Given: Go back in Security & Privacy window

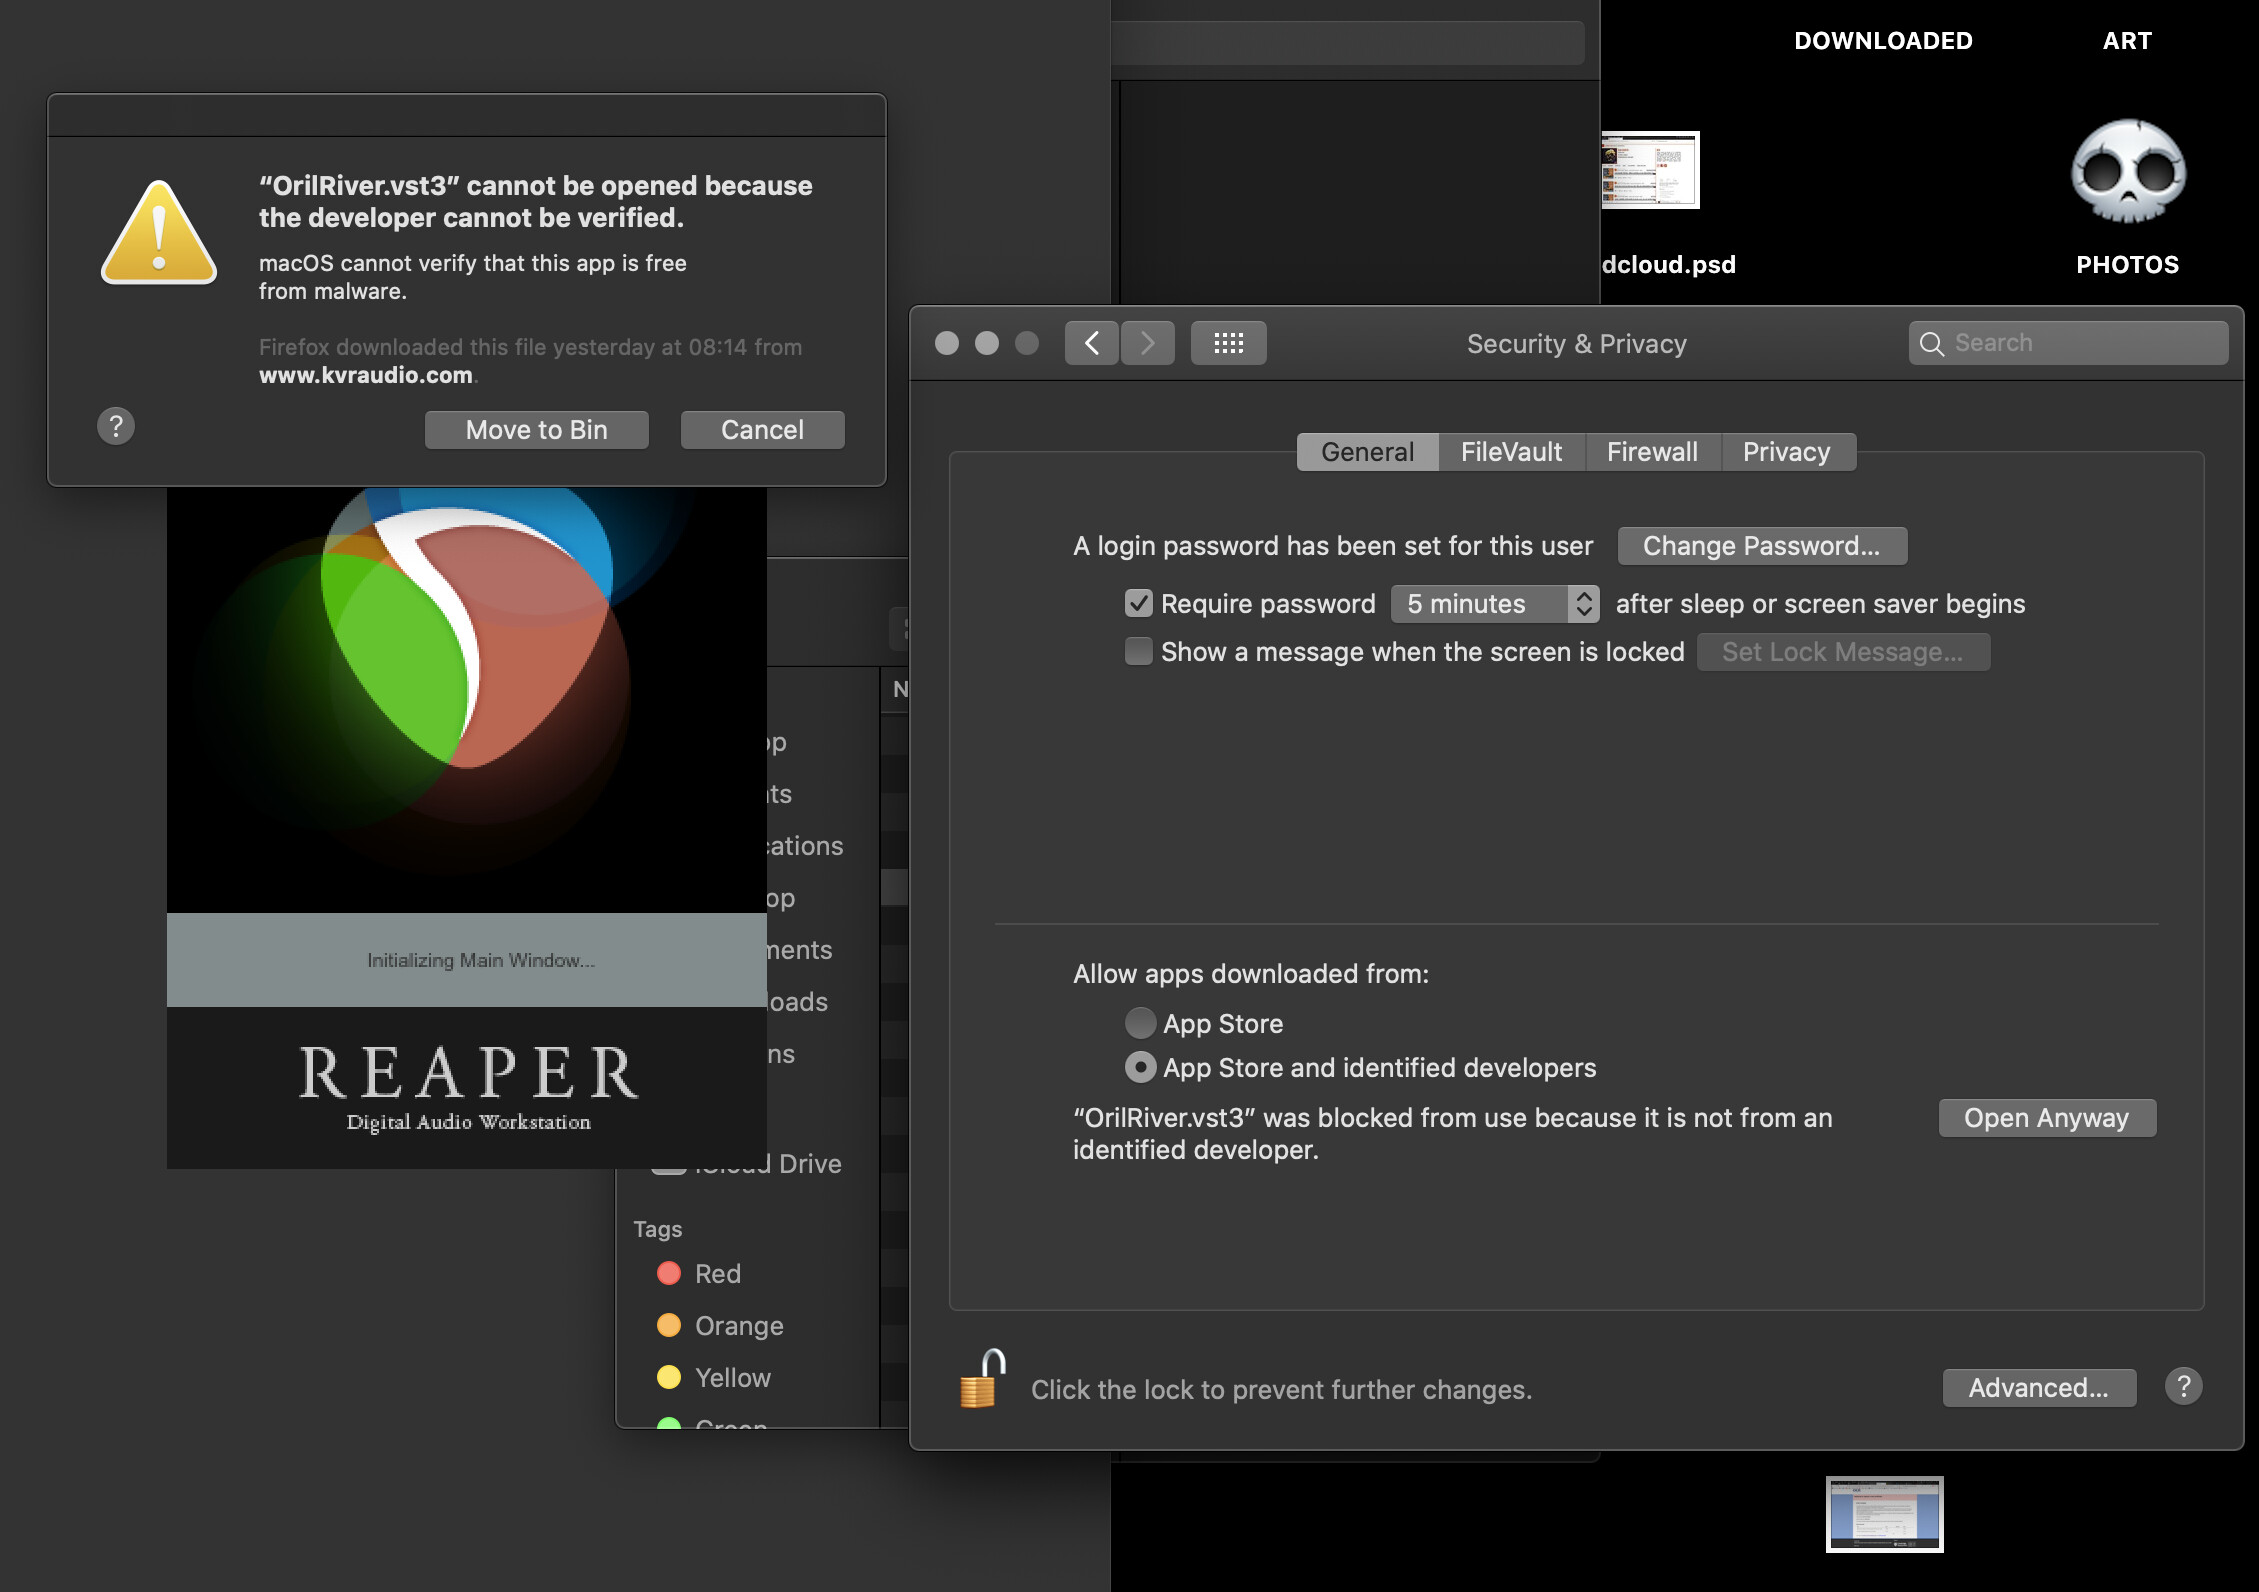Looking at the screenshot, I should [x=1092, y=343].
